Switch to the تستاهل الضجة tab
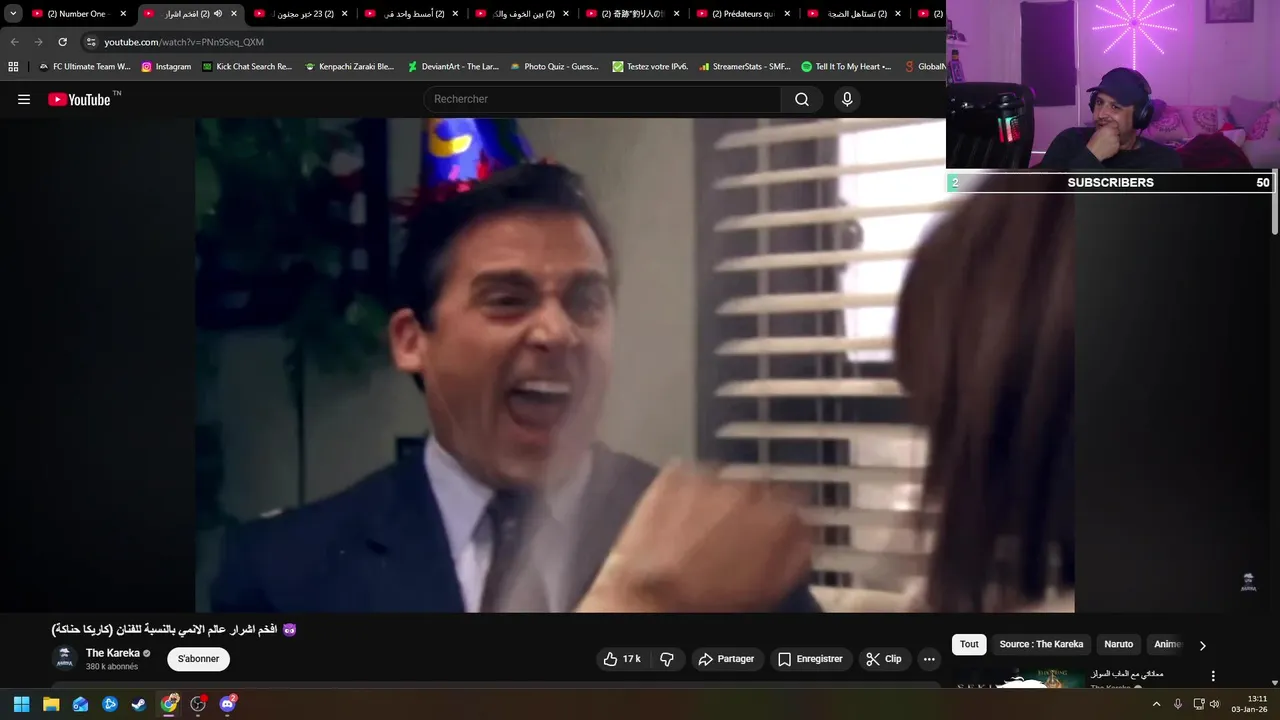 [853, 14]
